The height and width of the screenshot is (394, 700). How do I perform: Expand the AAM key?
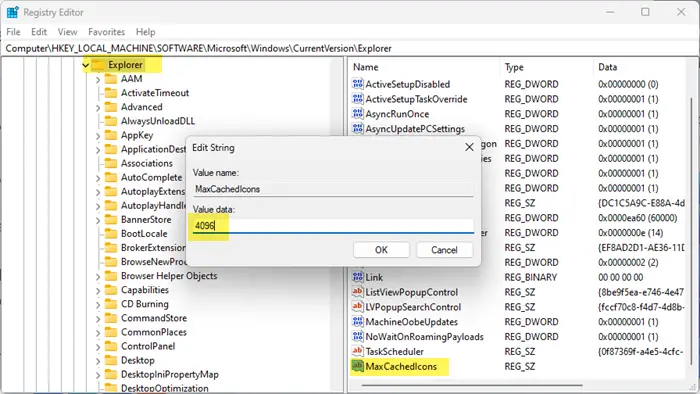tap(98, 79)
